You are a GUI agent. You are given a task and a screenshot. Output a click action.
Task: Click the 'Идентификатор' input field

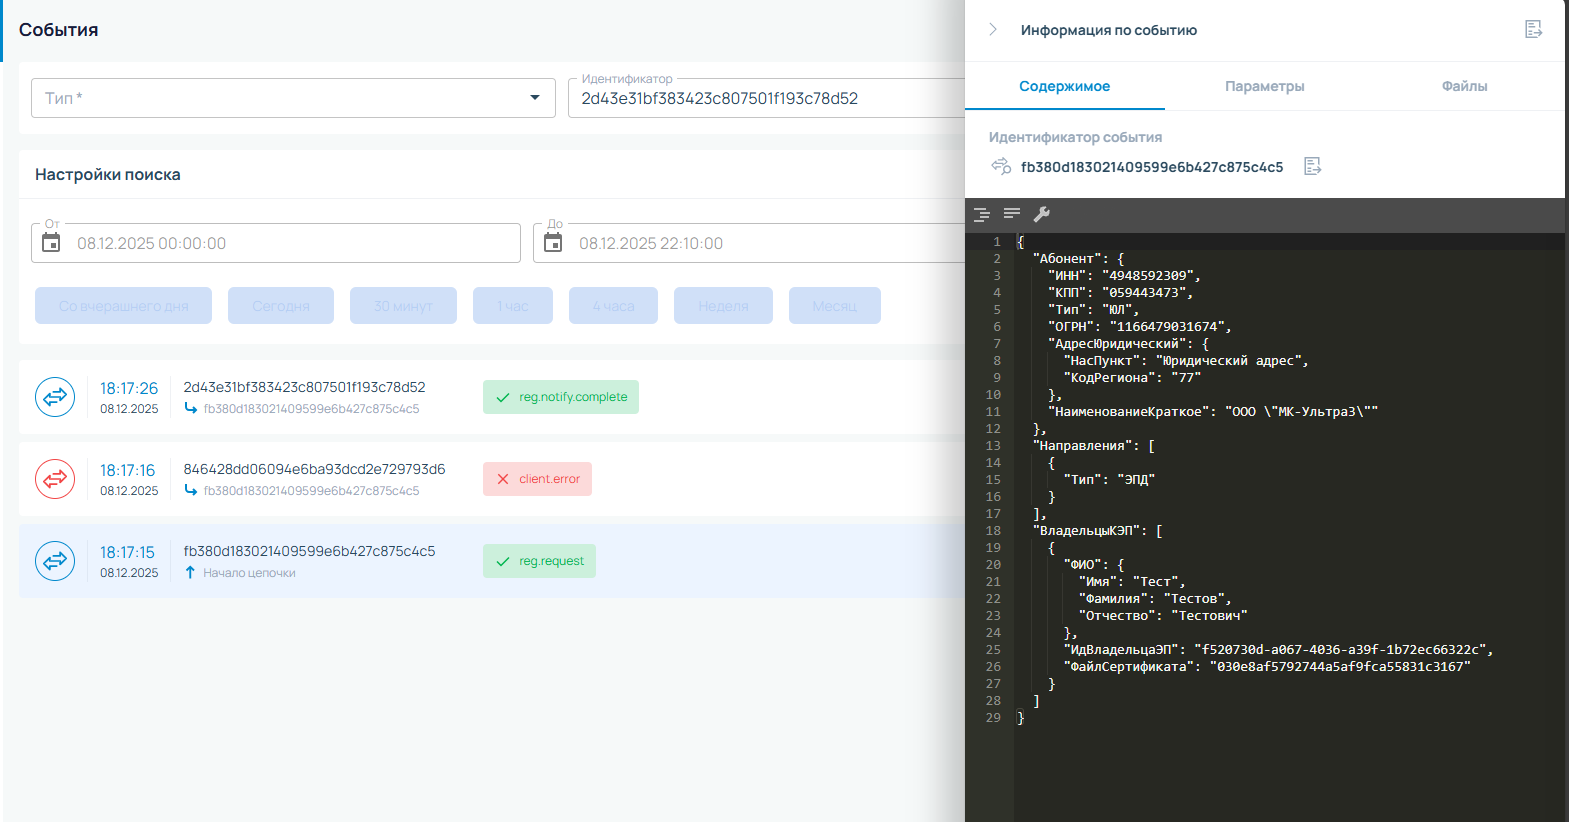tap(765, 99)
